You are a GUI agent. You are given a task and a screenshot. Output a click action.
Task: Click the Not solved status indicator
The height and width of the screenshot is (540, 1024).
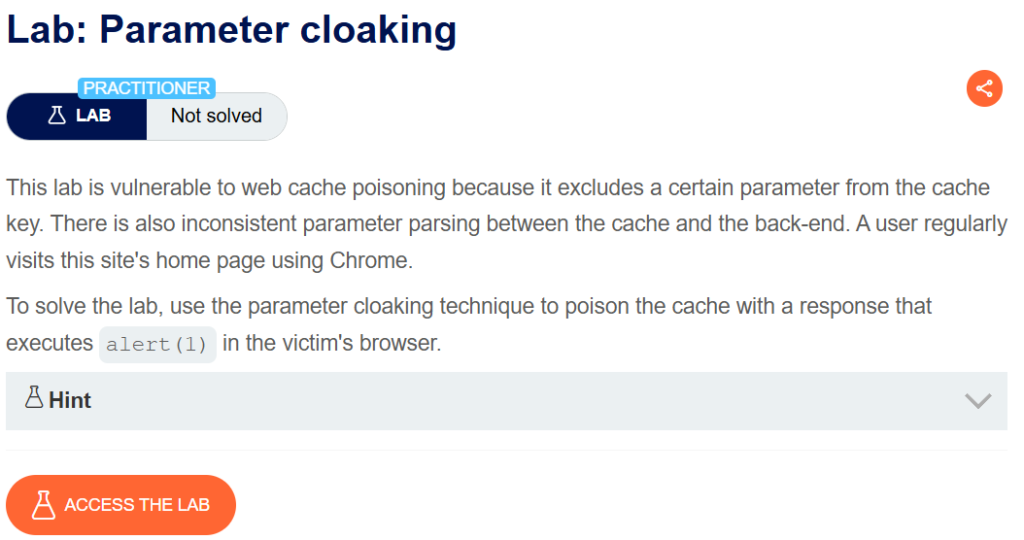[x=216, y=116]
